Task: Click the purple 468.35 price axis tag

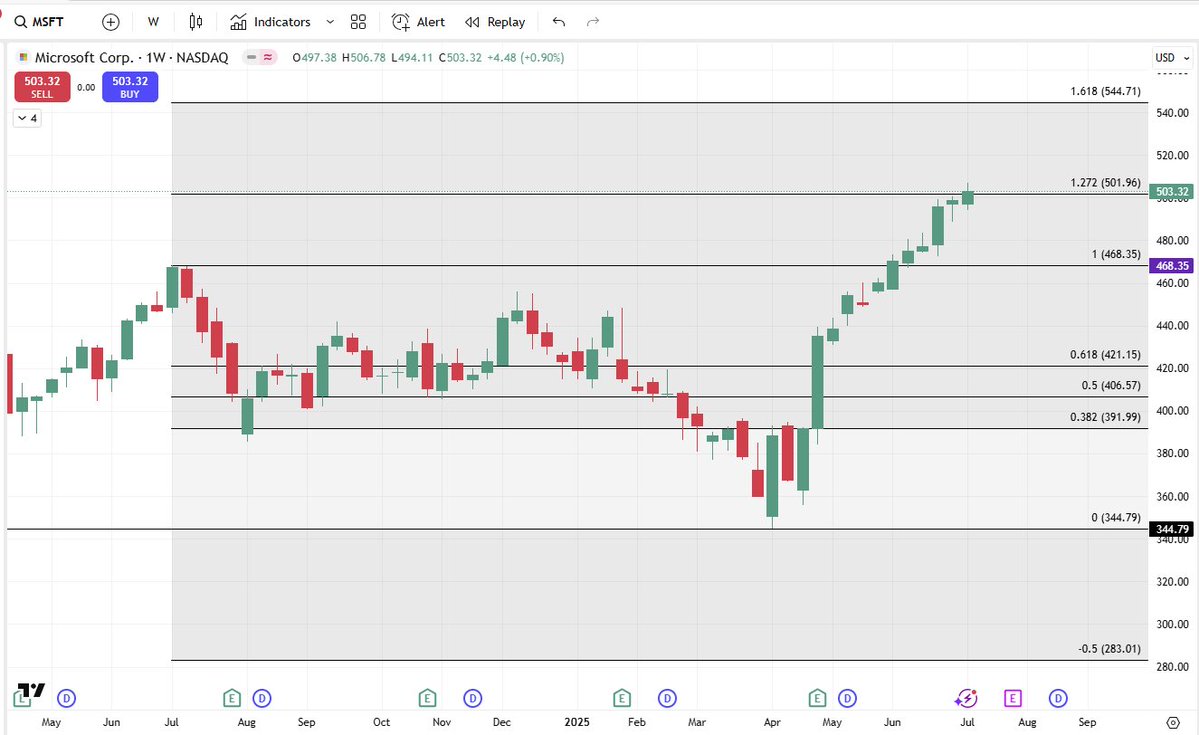Action: 1172,265
